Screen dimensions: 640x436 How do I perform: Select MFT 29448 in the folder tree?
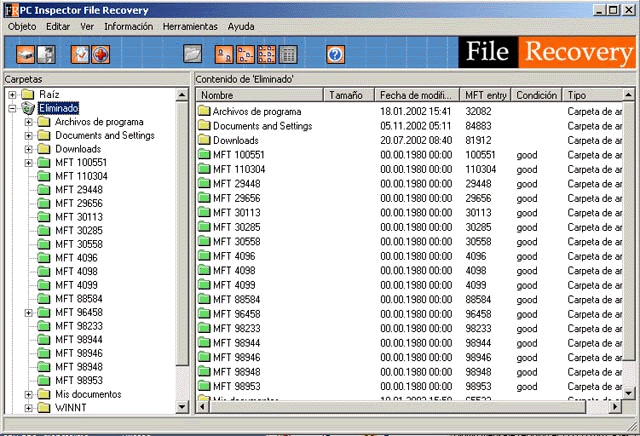[79, 190]
